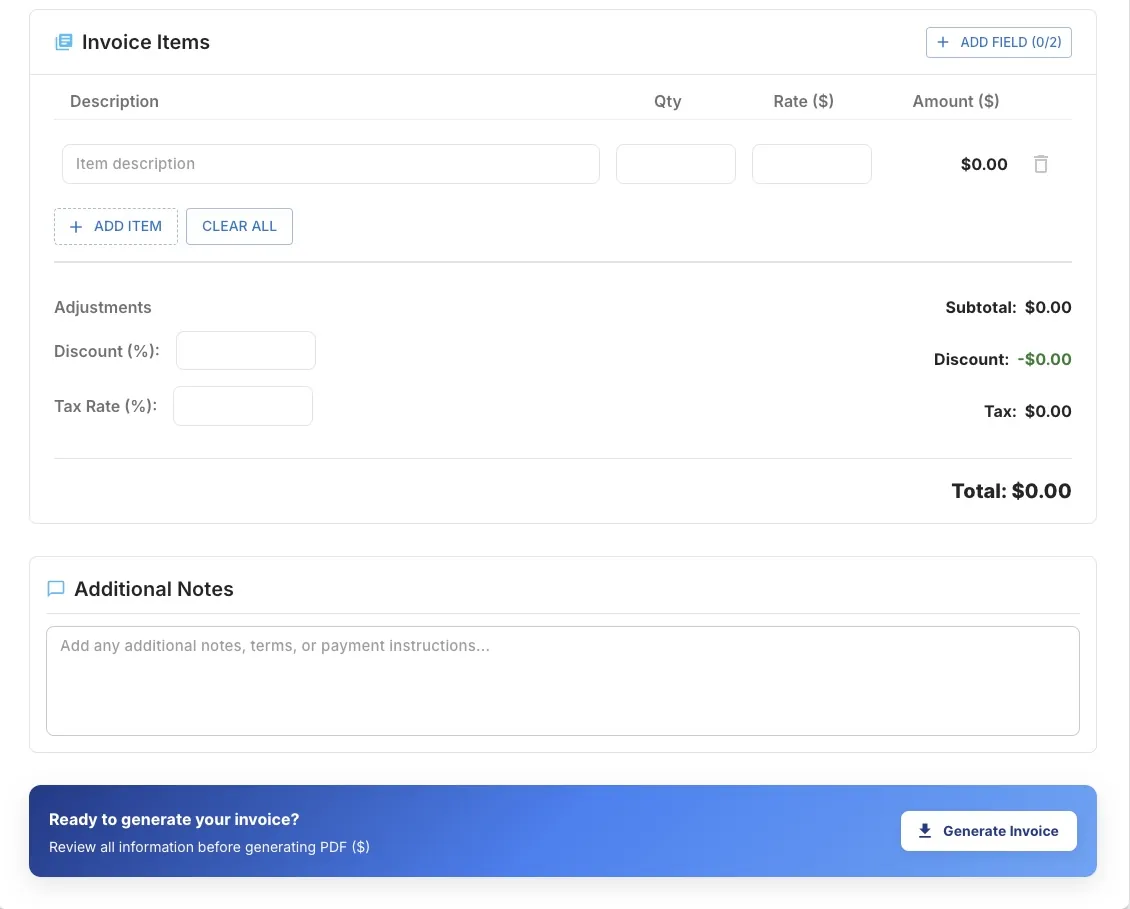Select the Rate ($) input box

tap(811, 164)
